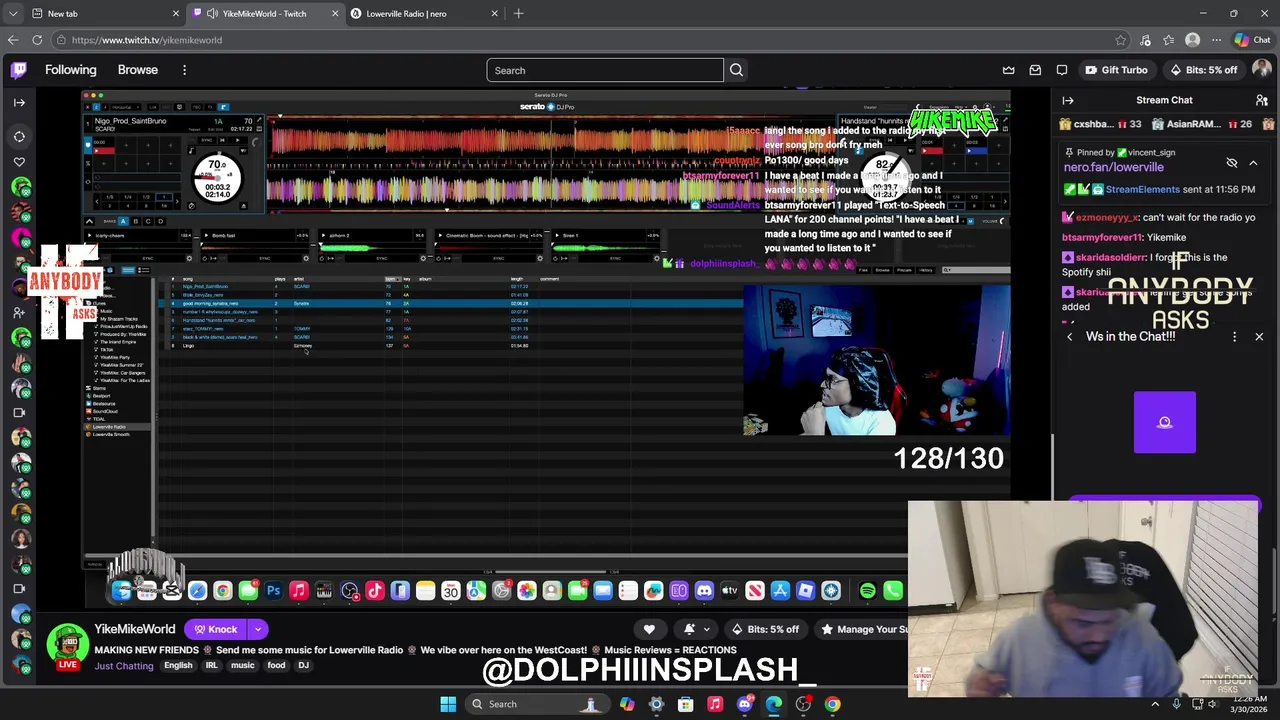Open user profile avatar menu
The image size is (1280, 720).
(1262, 70)
